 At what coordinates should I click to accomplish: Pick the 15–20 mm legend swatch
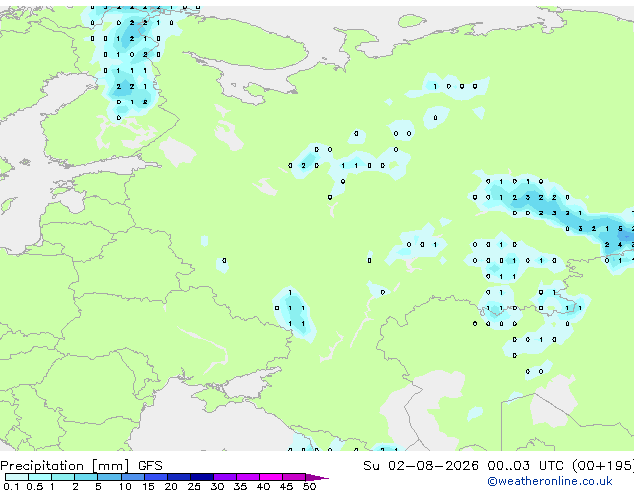156,477
